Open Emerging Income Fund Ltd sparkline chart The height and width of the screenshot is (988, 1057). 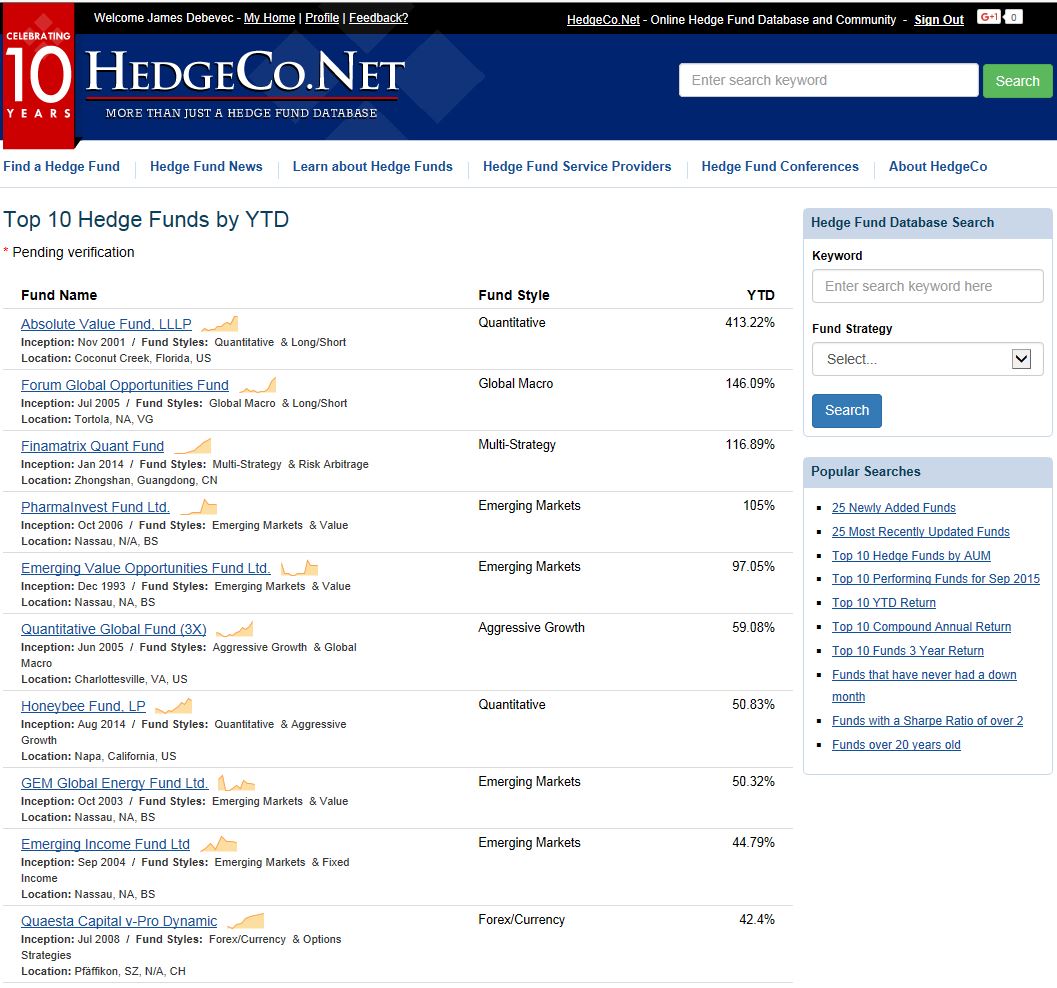(218, 844)
